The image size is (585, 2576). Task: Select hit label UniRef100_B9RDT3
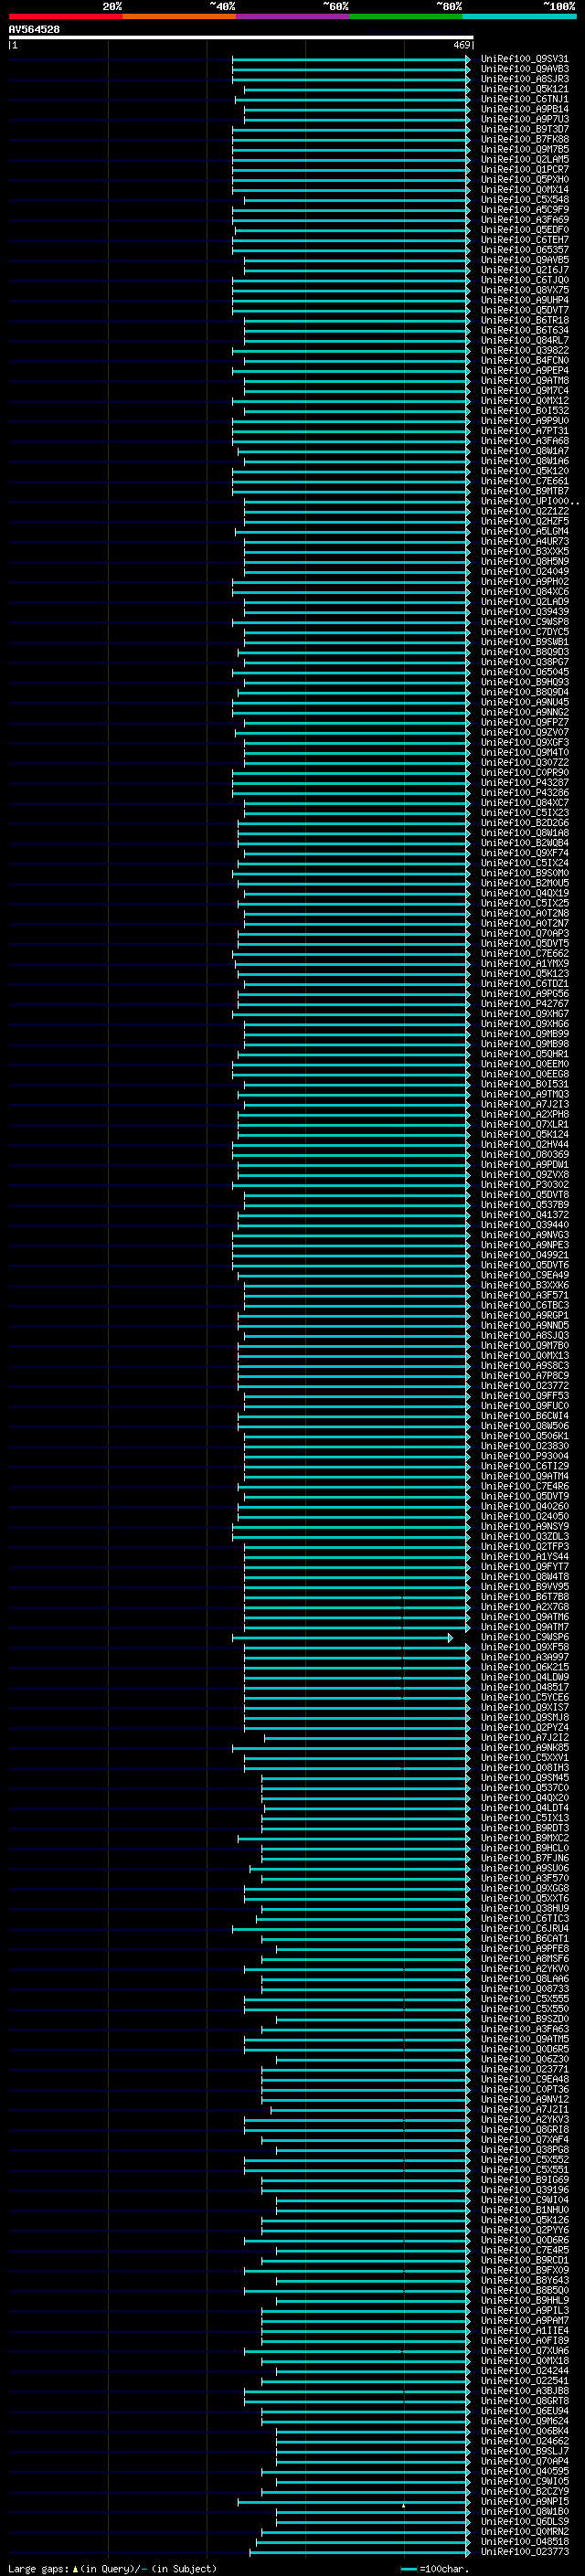[x=525, y=1828]
